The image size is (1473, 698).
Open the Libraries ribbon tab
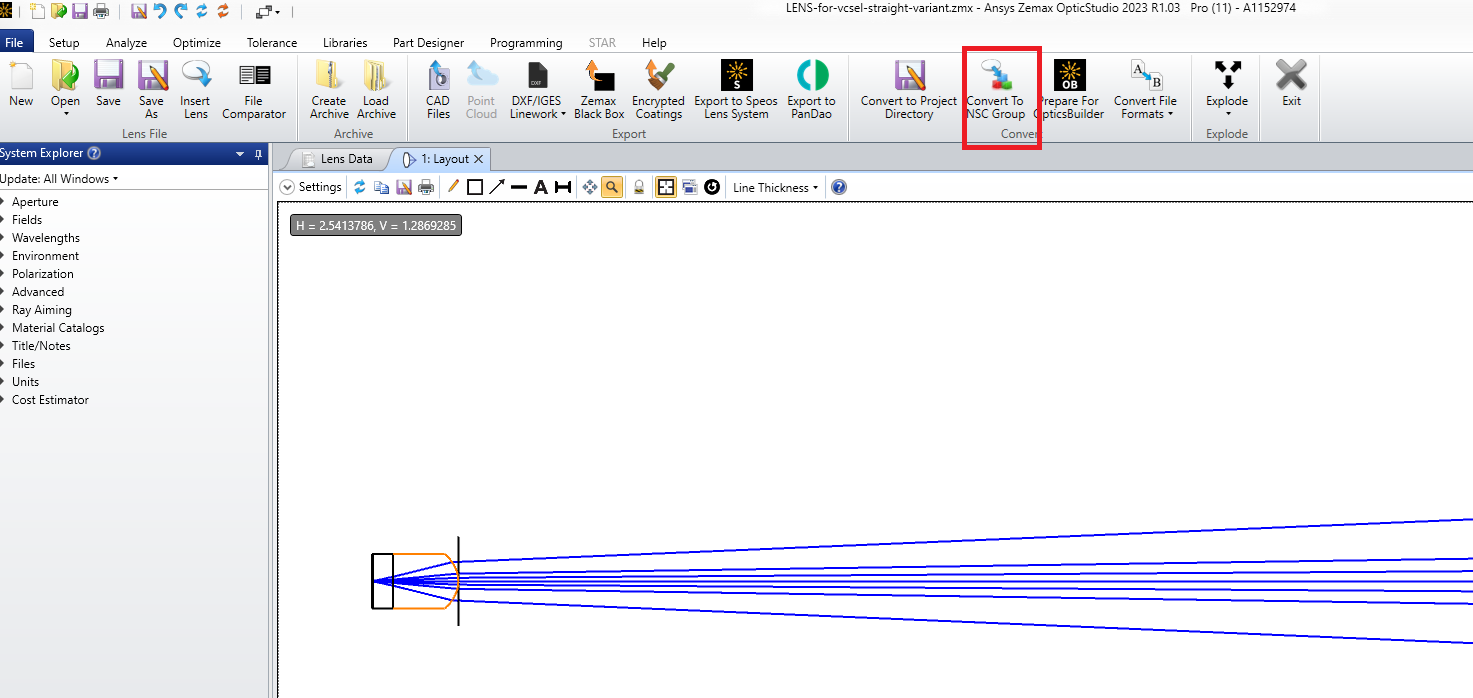345,43
